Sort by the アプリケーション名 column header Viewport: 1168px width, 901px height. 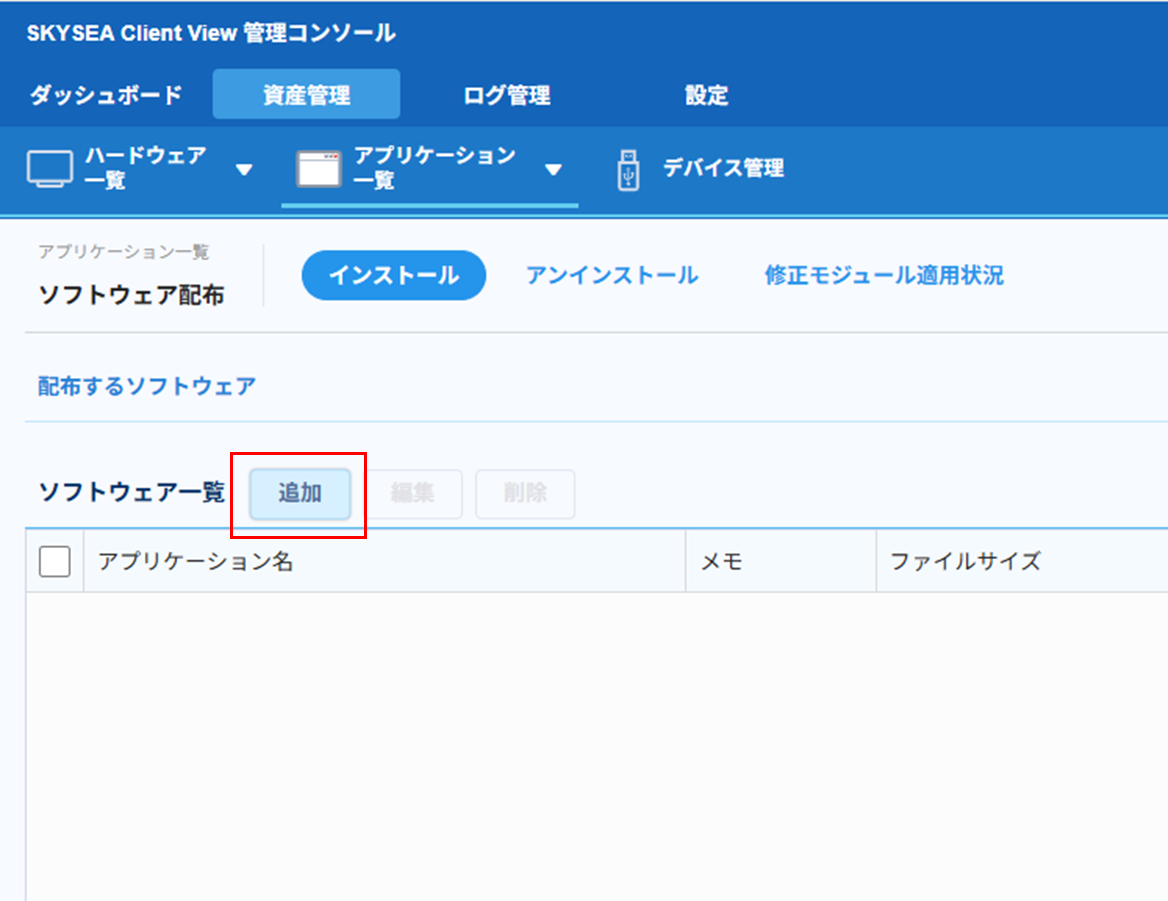pyautogui.click(x=196, y=561)
